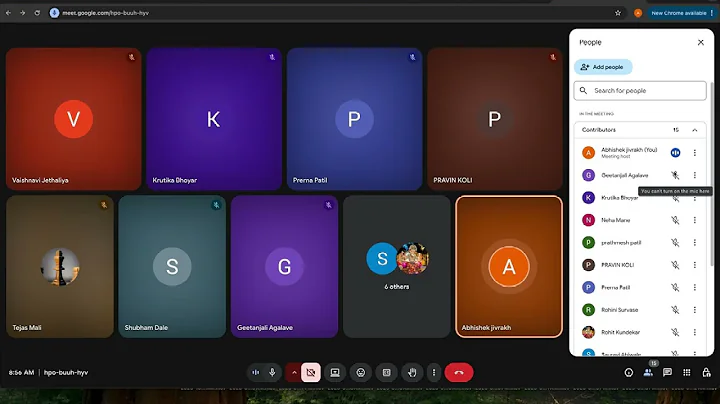Open the emoji reactions button
The image size is (720, 404).
361,372
